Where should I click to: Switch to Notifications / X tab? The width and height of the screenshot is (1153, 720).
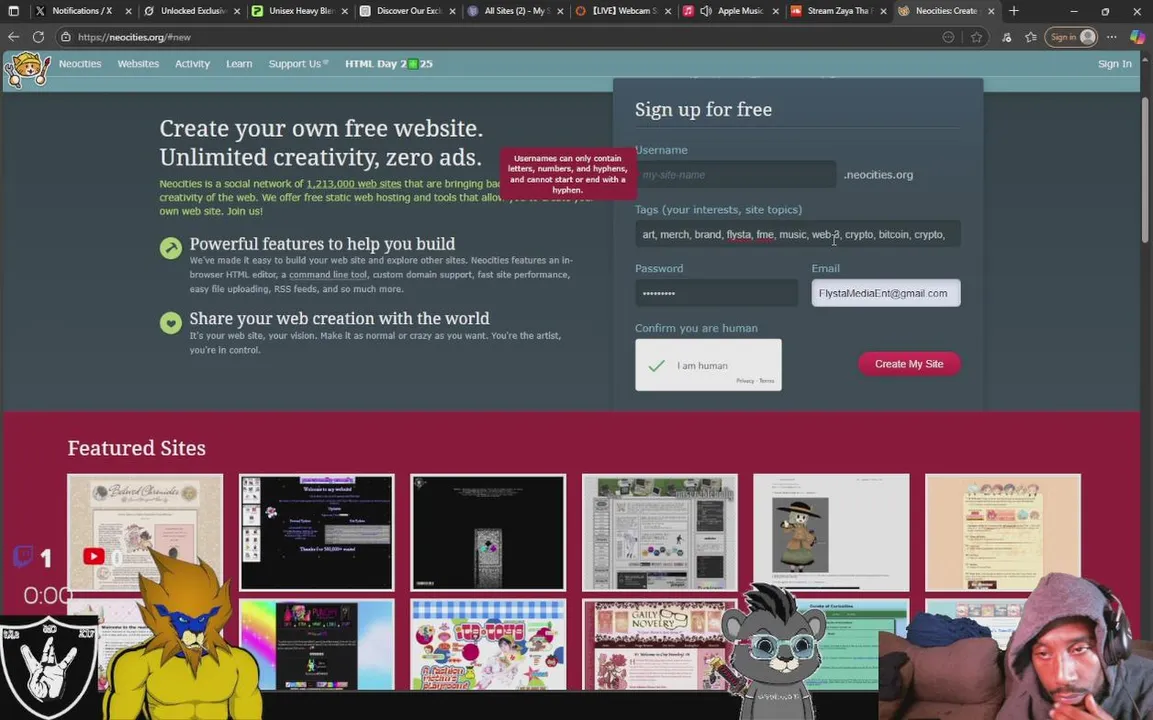pyautogui.click(x=82, y=11)
